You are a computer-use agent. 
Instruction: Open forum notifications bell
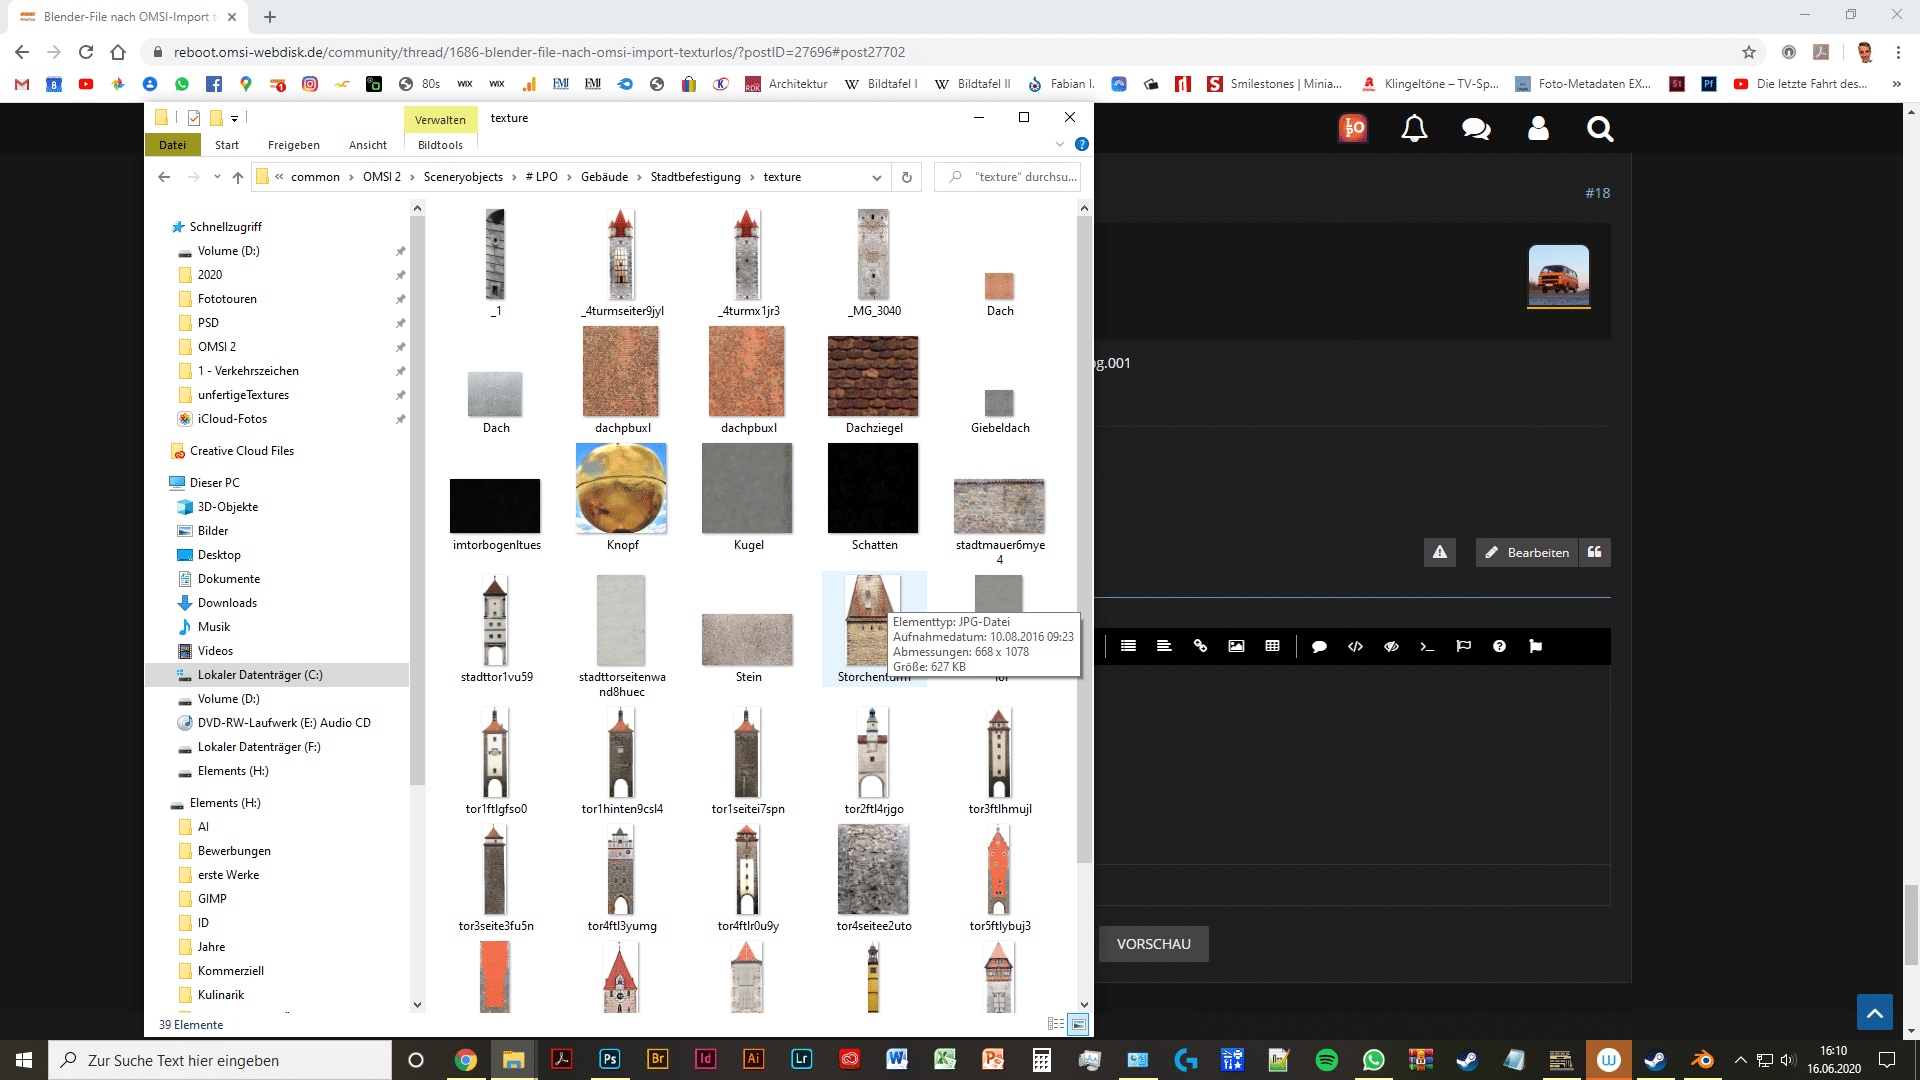[1414, 129]
